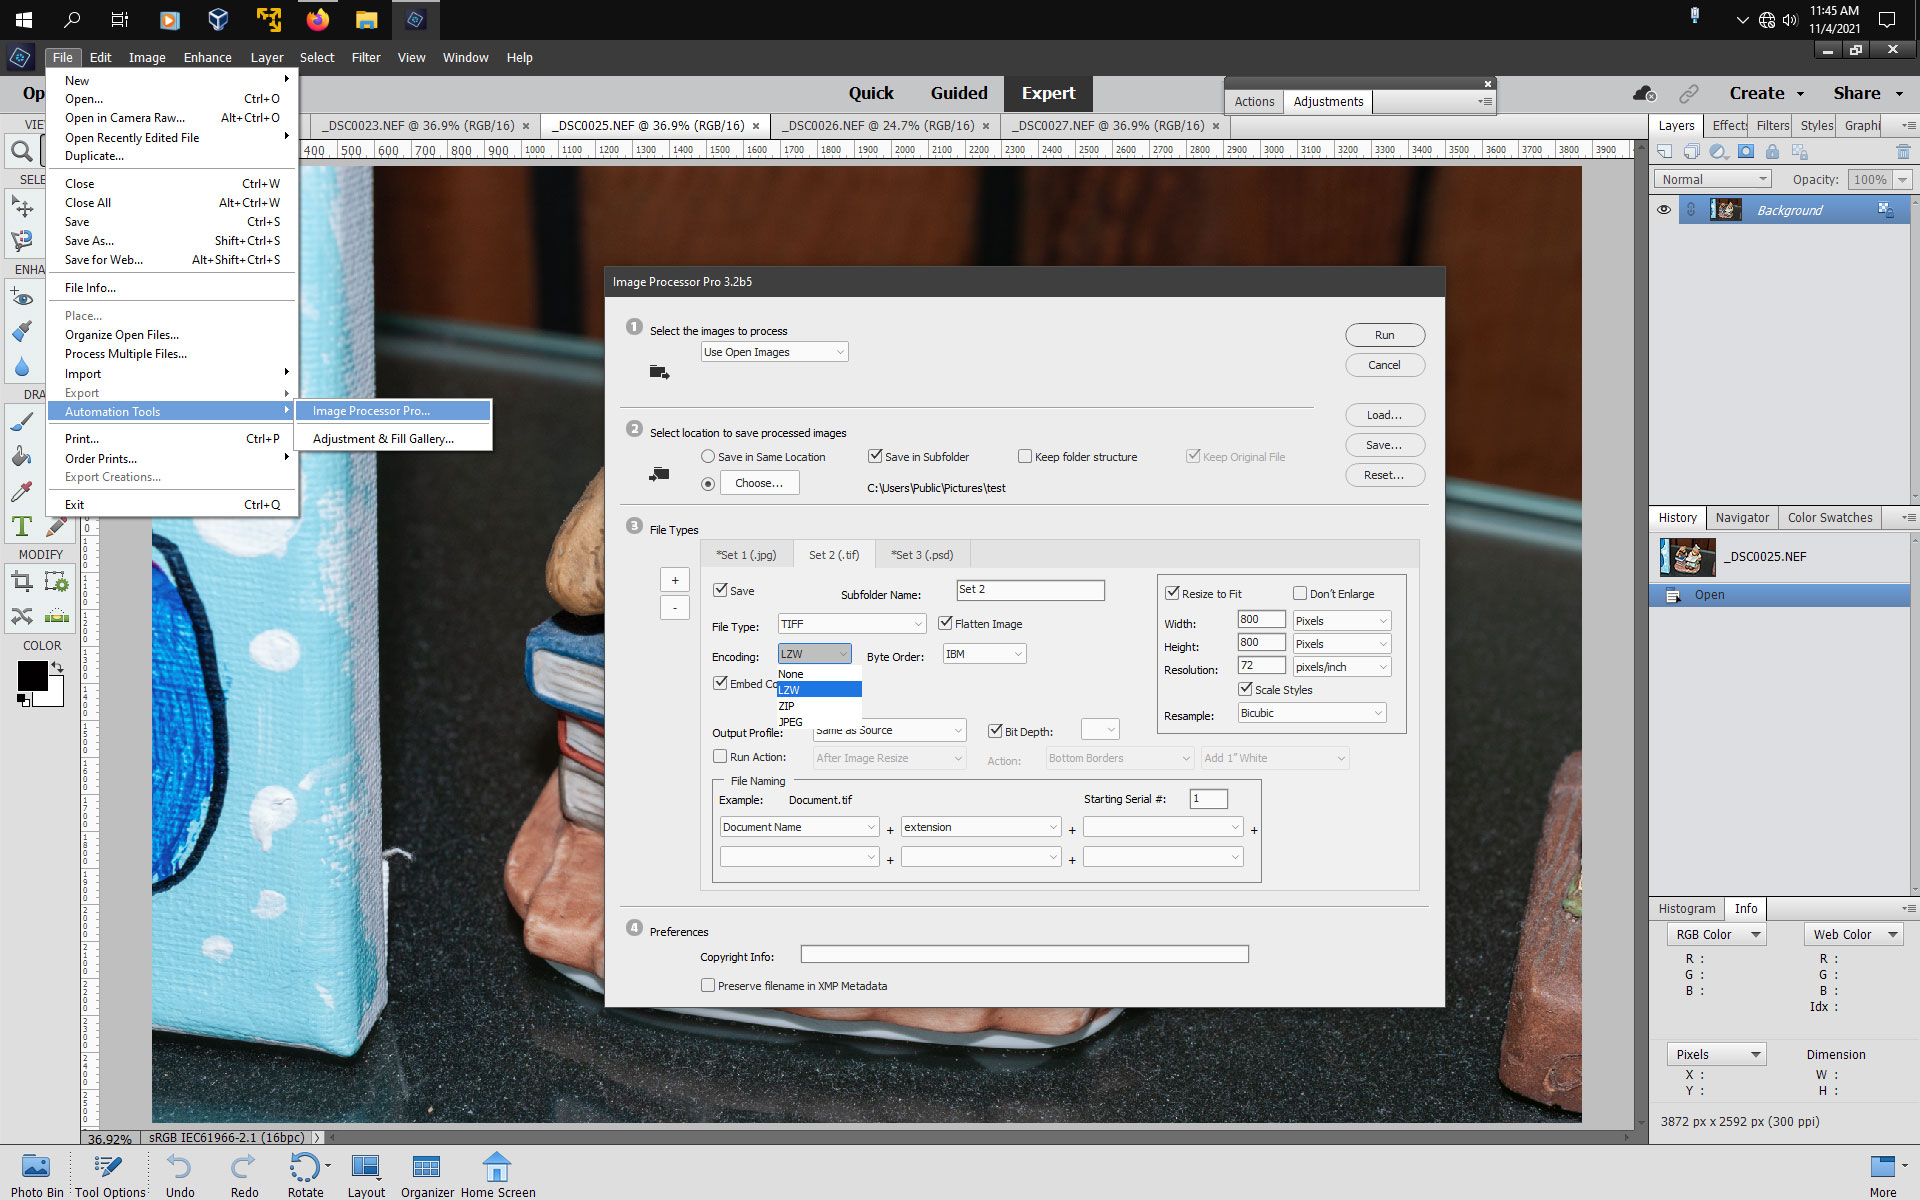Switch to the Set 3 (.psd) tab
The height and width of the screenshot is (1200, 1920).
pos(921,554)
